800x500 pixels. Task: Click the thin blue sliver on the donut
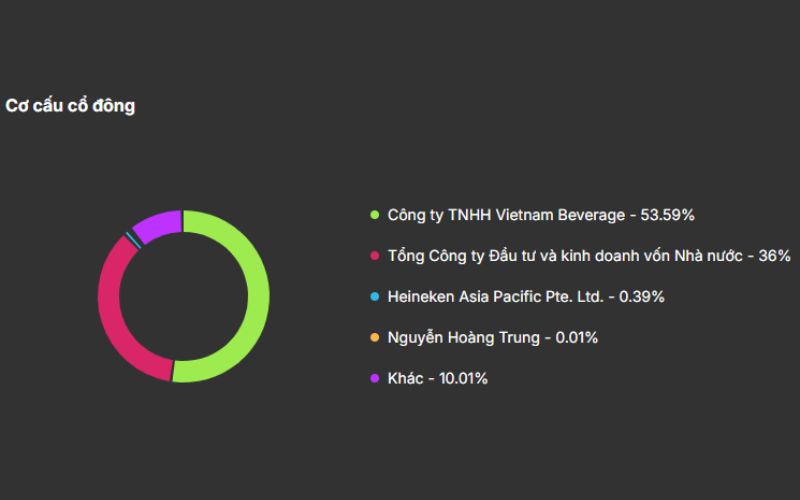[x=128, y=238]
